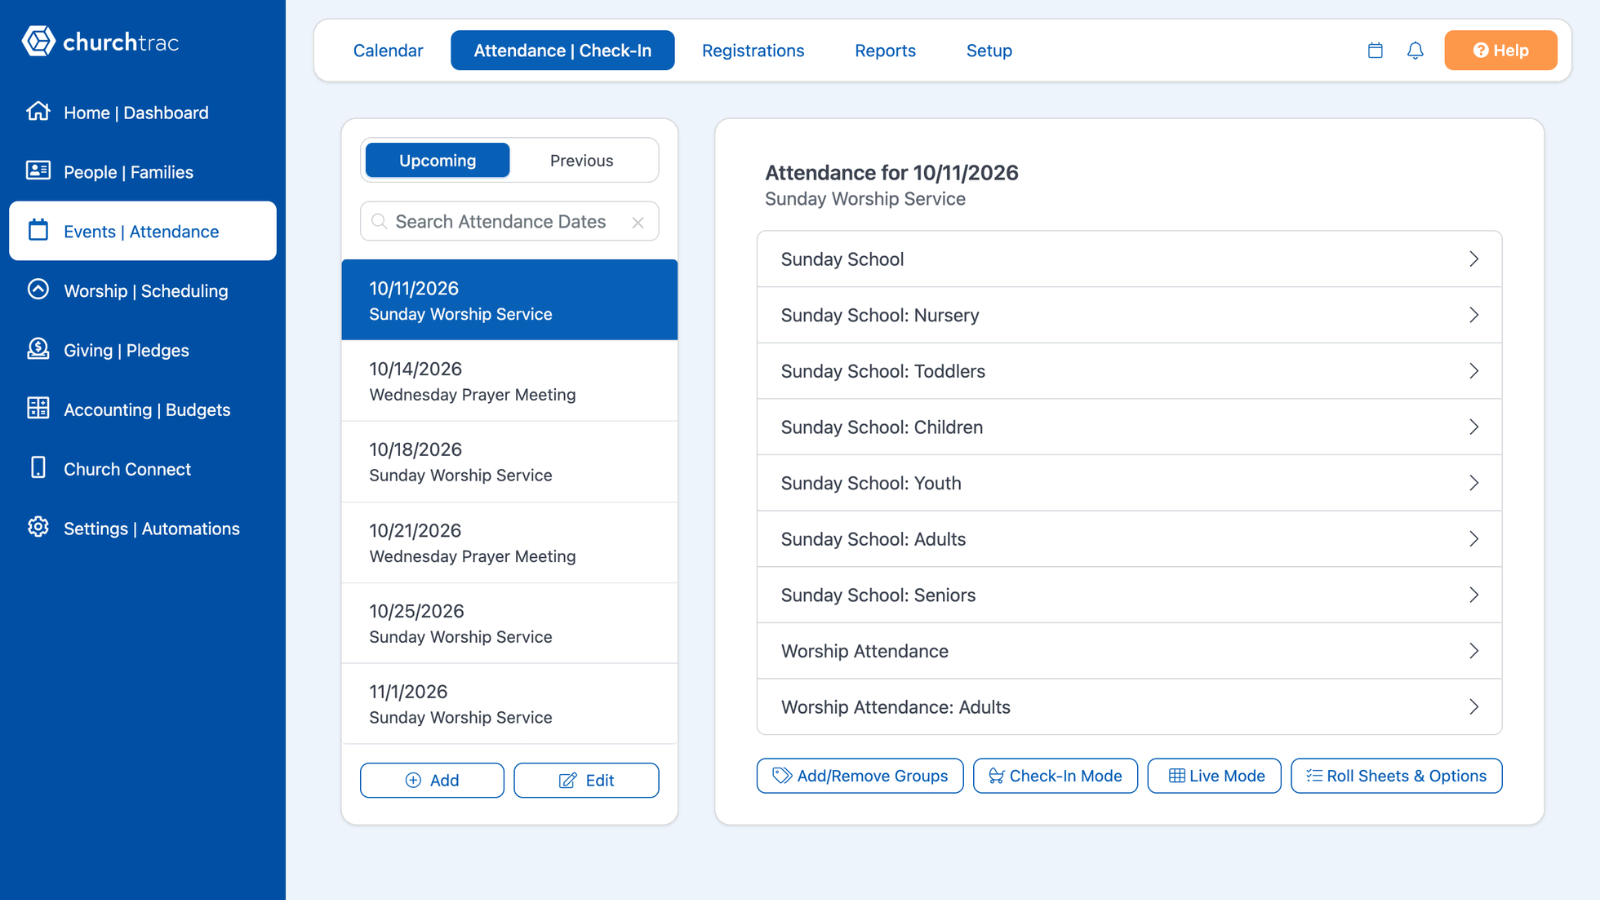Click the orange Help button

tap(1501, 50)
